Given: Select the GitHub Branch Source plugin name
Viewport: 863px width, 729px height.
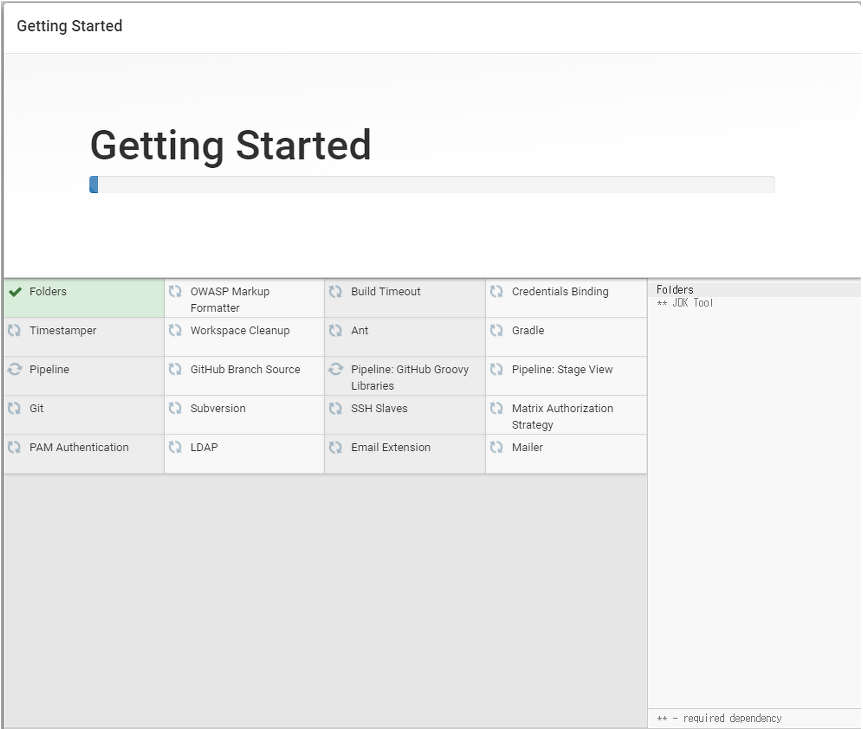Looking at the screenshot, I should point(245,369).
